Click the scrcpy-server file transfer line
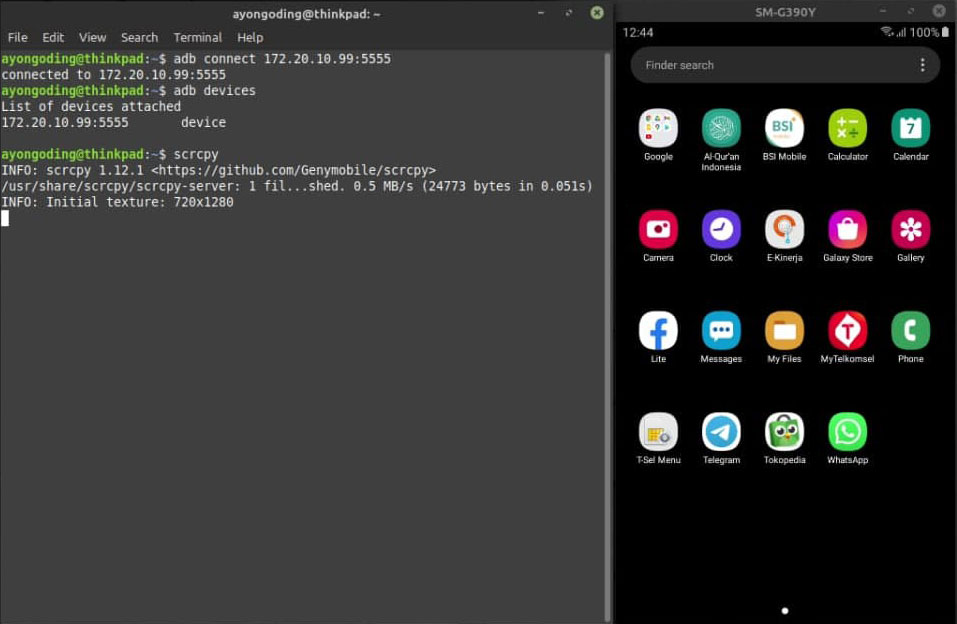 click(297, 186)
